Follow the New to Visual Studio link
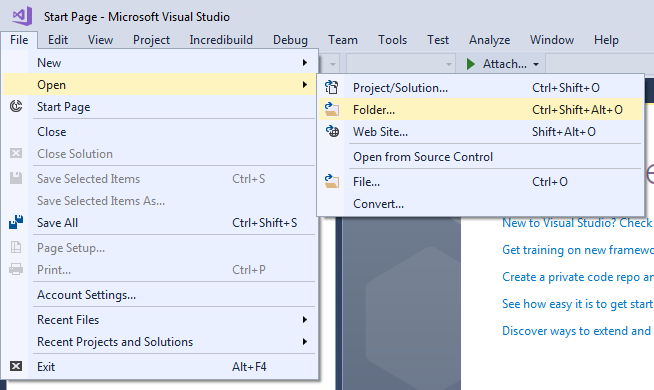Screen dimensions: 654x390 [578, 223]
